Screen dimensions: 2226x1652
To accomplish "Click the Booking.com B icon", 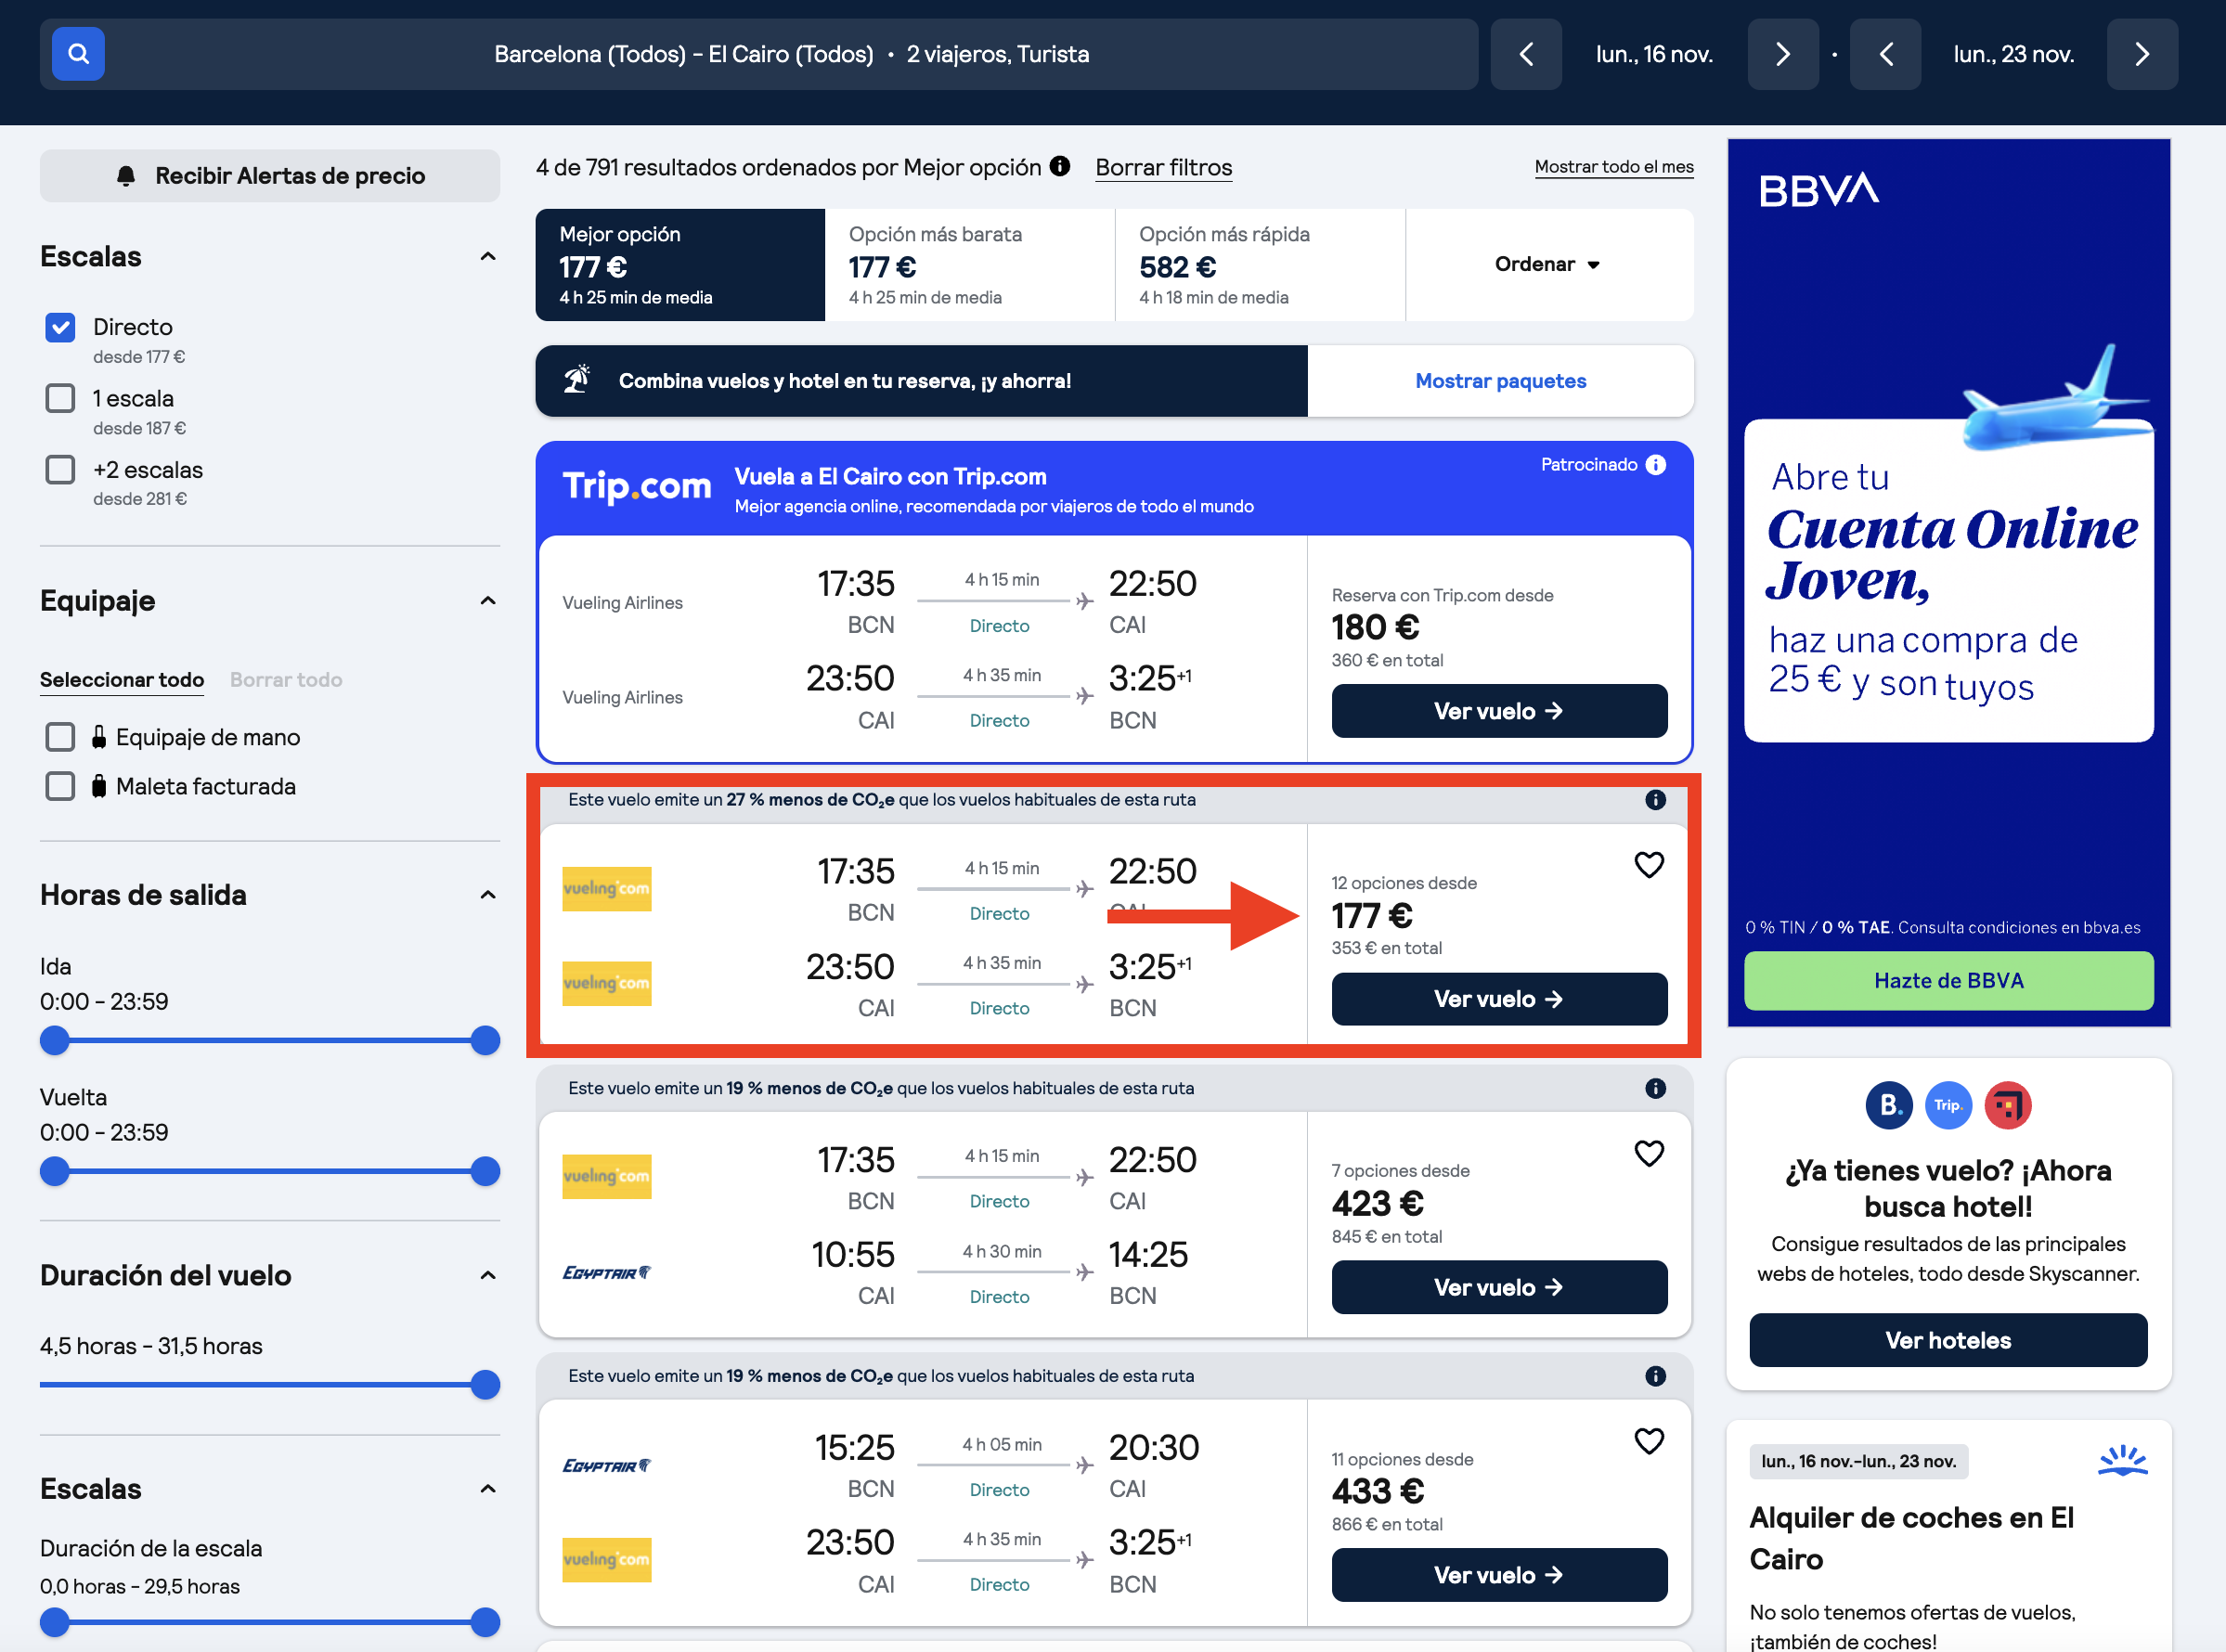I will tap(1889, 1105).
